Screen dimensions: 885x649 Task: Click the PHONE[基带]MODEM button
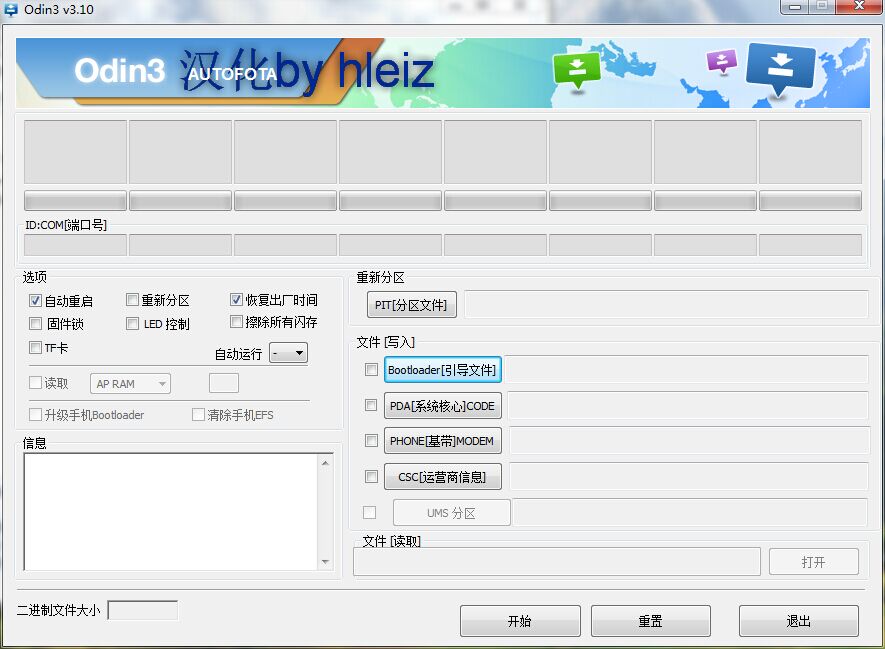click(x=442, y=441)
